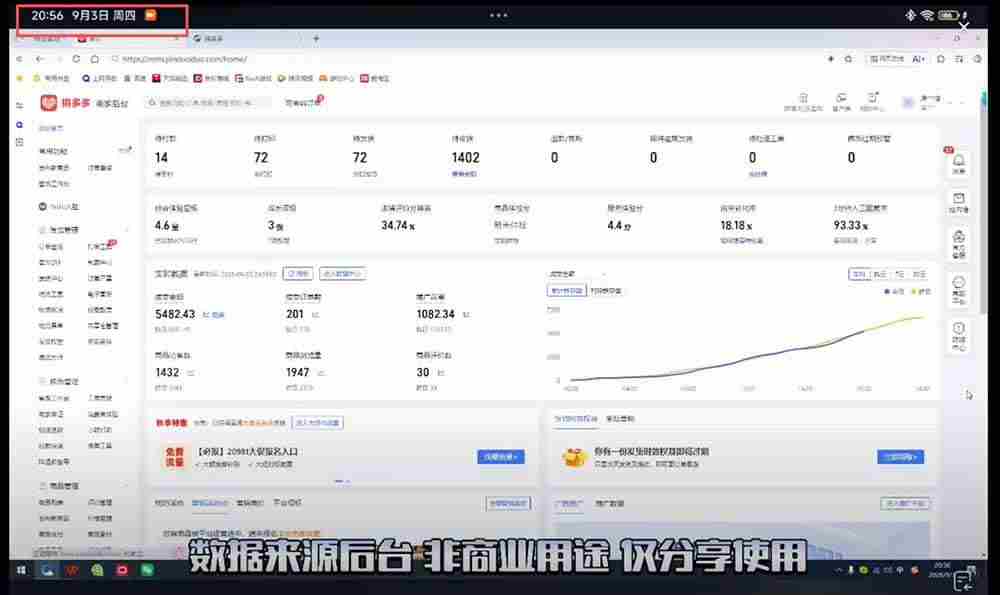The image size is (1000, 595).
Task: Click the blue button beside the gold ingot notice
Action: pos(901,457)
